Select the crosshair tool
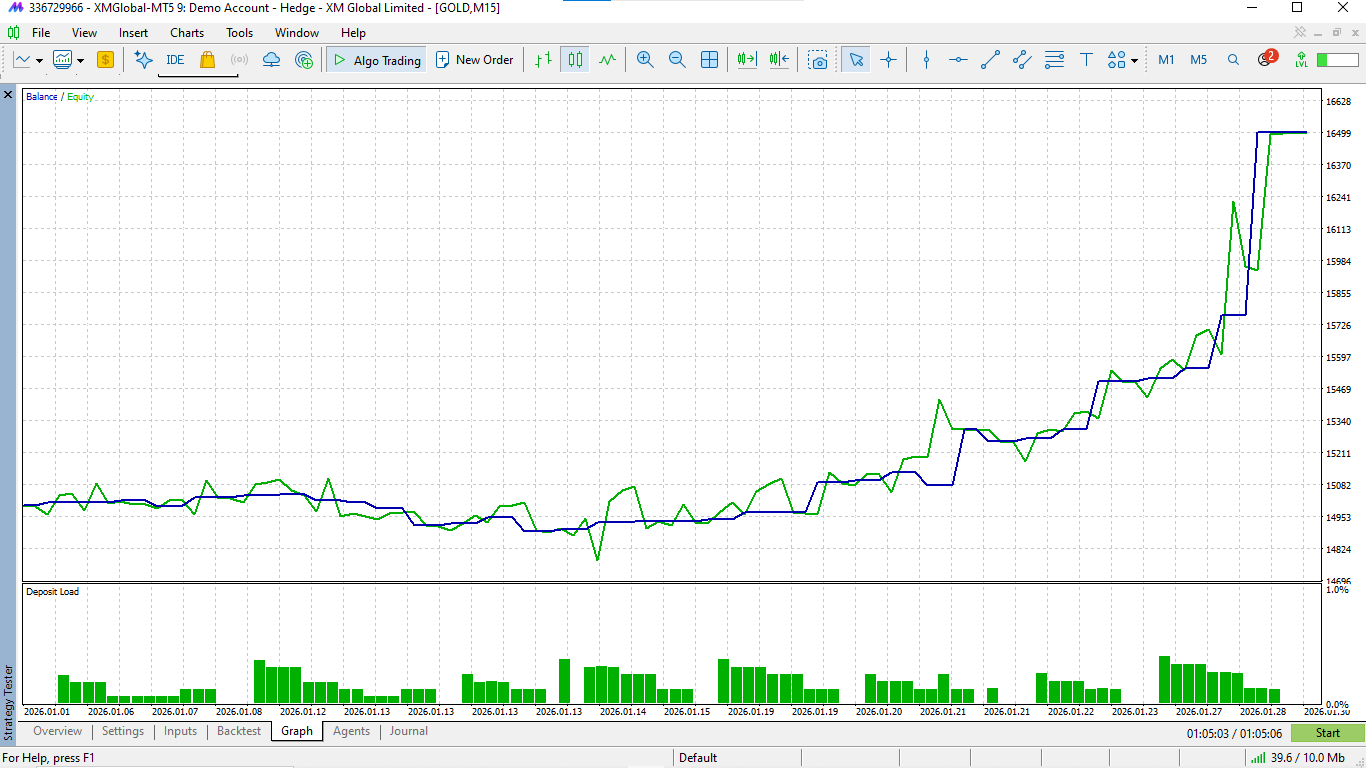 coord(888,60)
